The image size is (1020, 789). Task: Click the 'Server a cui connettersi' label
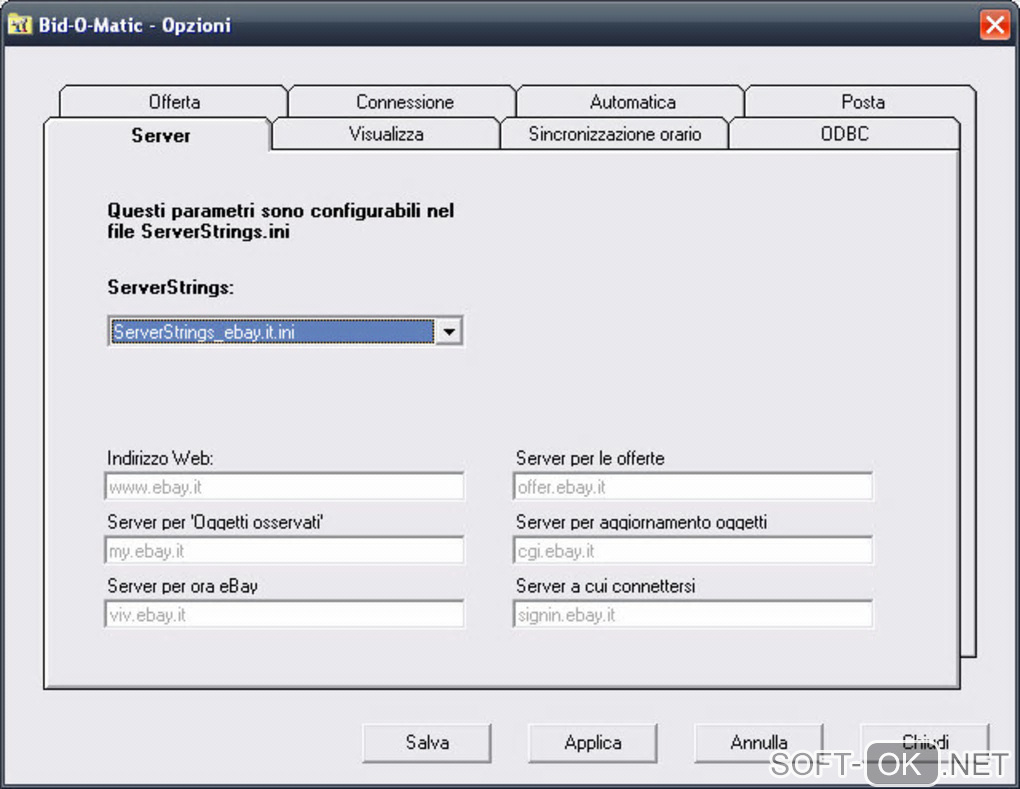606,586
